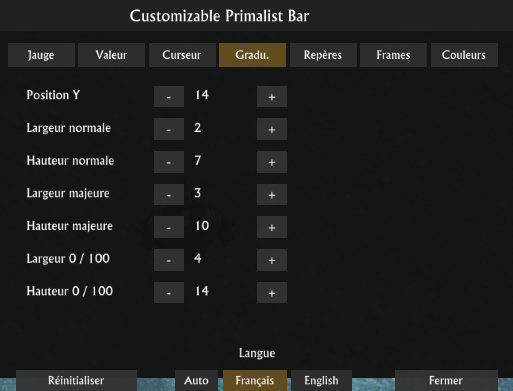The image size is (513, 391).
Task: Show the Frames tab
Action: [x=393, y=55]
